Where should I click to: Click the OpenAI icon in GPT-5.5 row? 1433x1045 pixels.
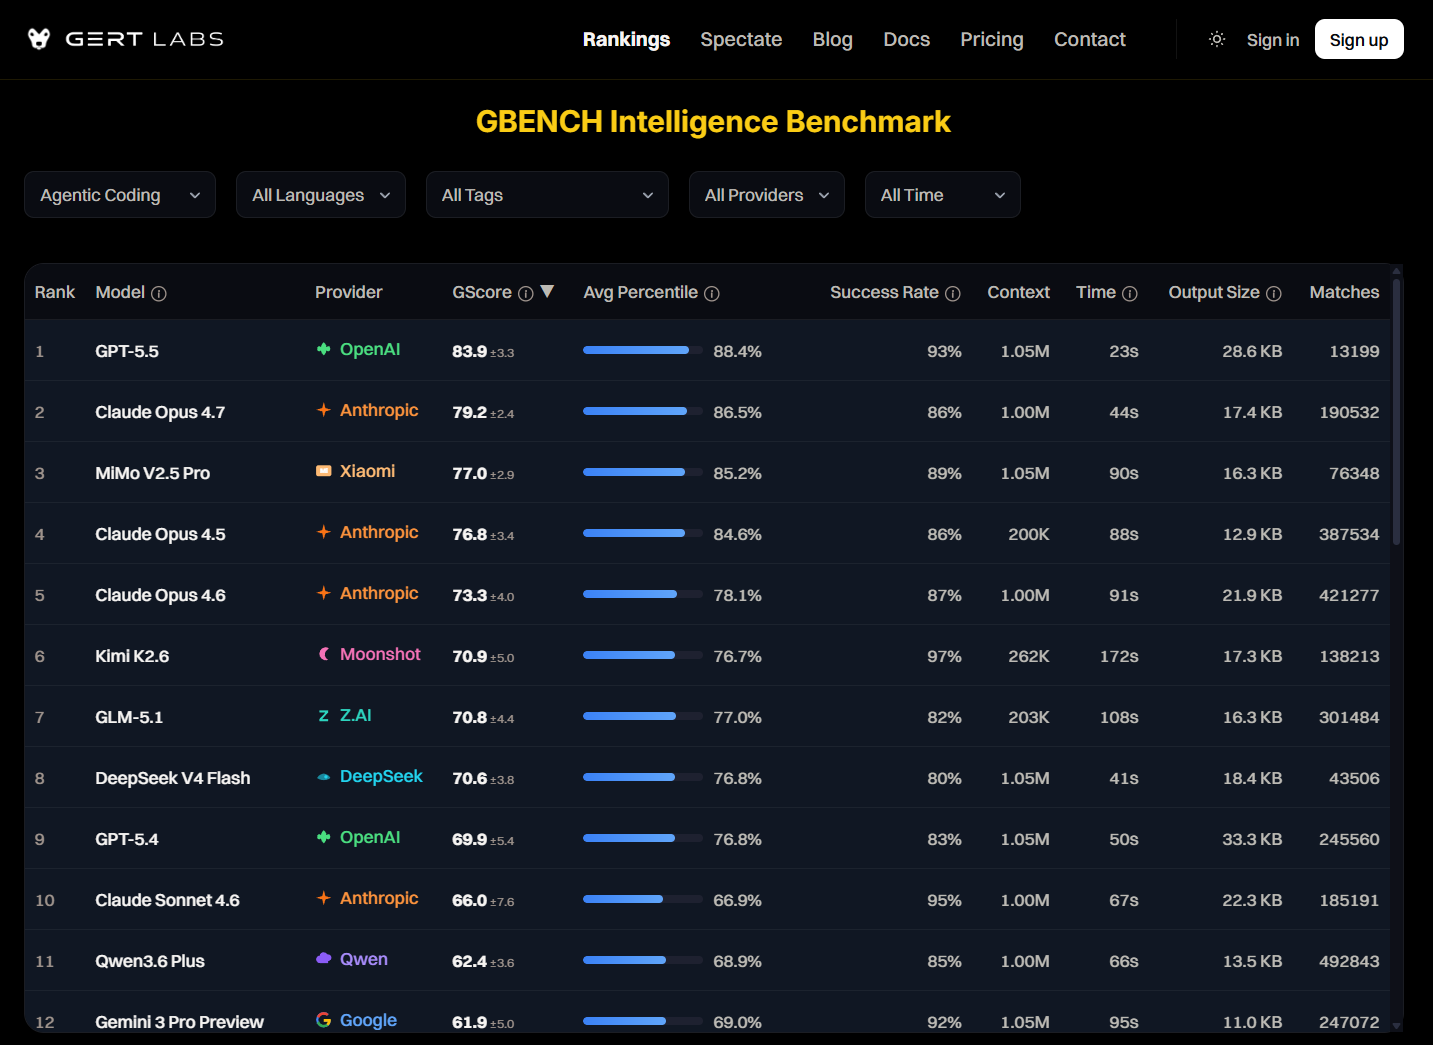[324, 349]
